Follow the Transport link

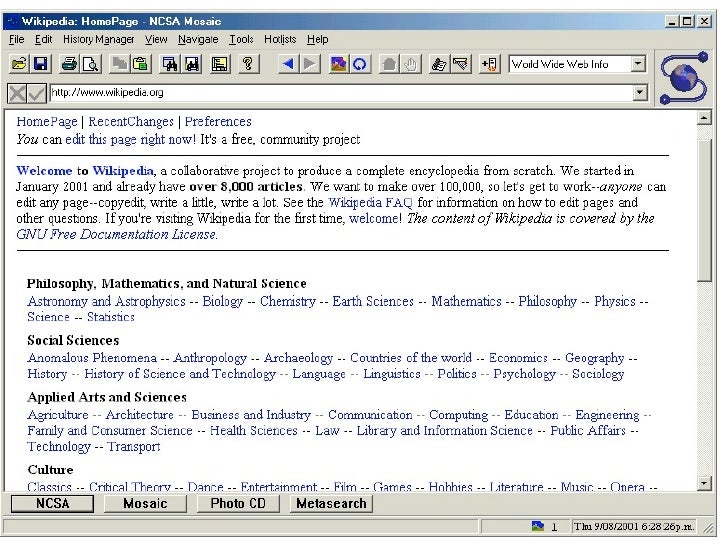[134, 447]
